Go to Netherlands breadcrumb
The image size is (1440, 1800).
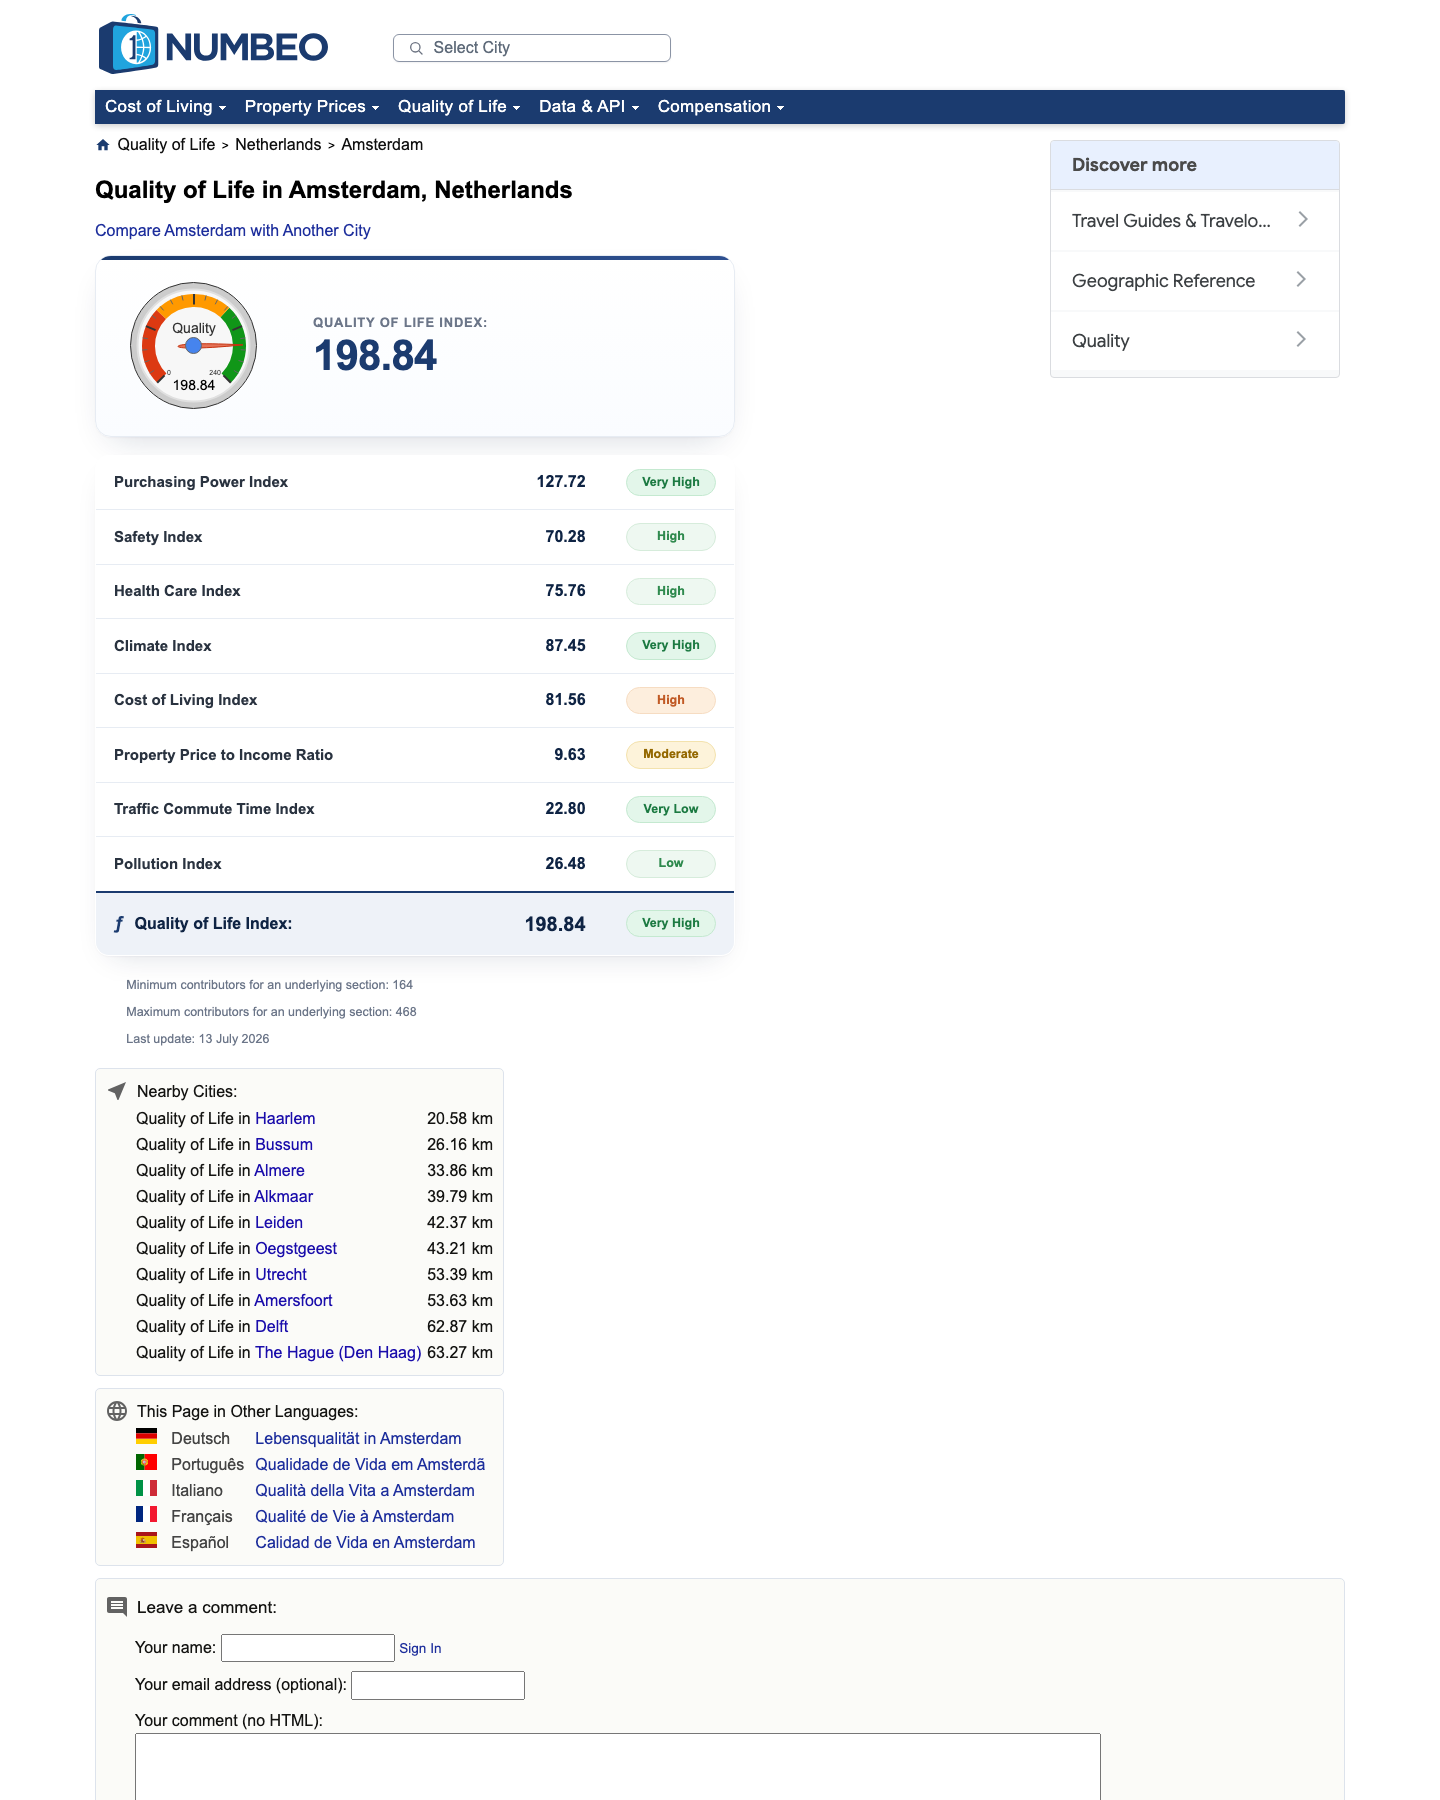278,145
